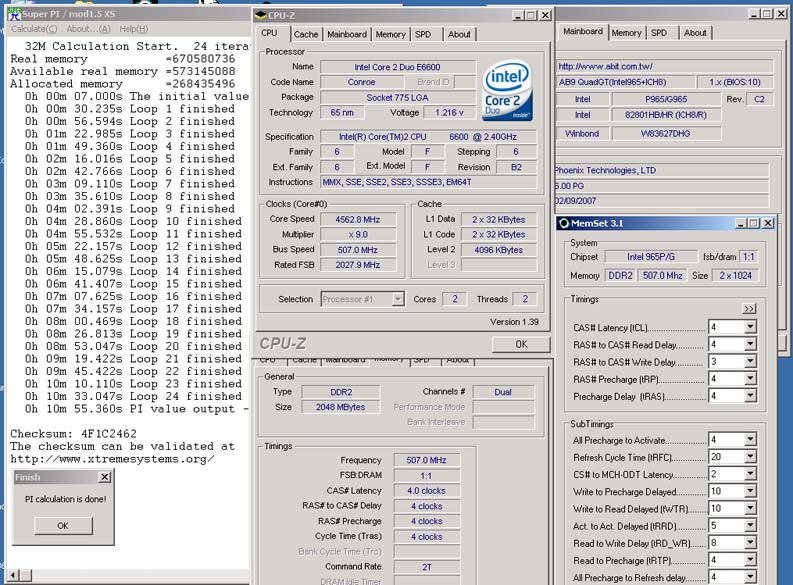Click OK in the Finish dialog

63,526
